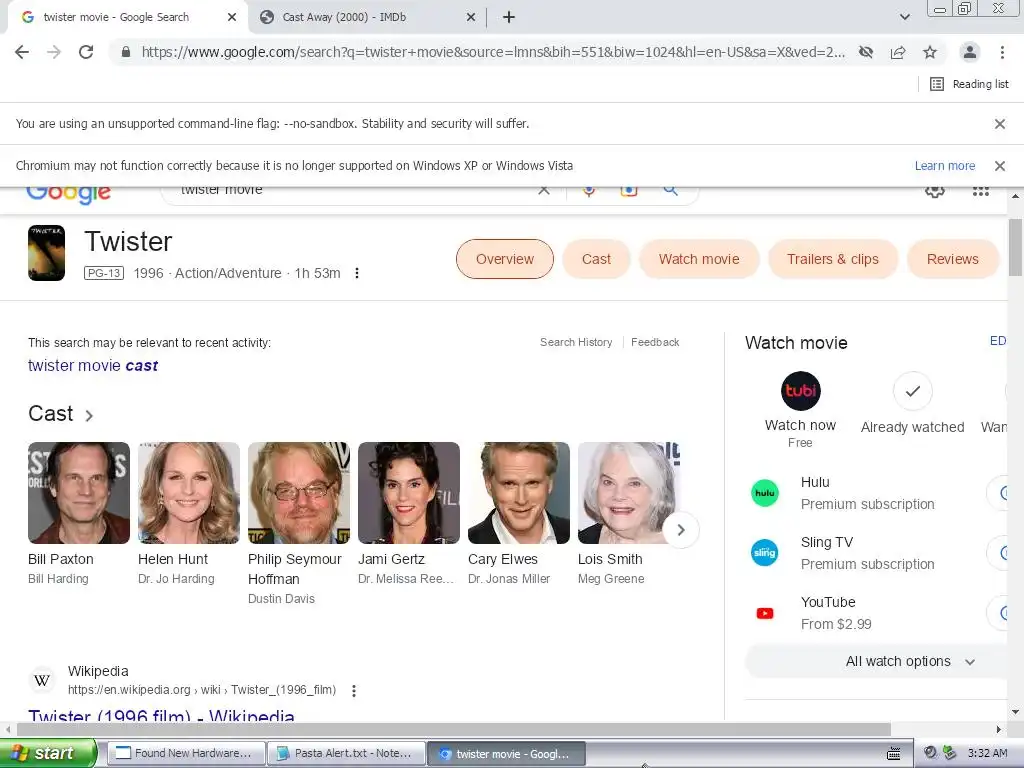Click the Google logo
The height and width of the screenshot is (768, 1024).
(69, 193)
